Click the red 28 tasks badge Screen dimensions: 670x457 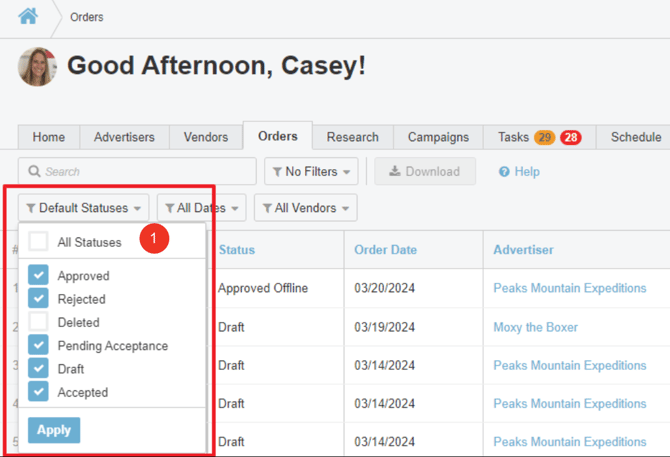tap(571, 137)
